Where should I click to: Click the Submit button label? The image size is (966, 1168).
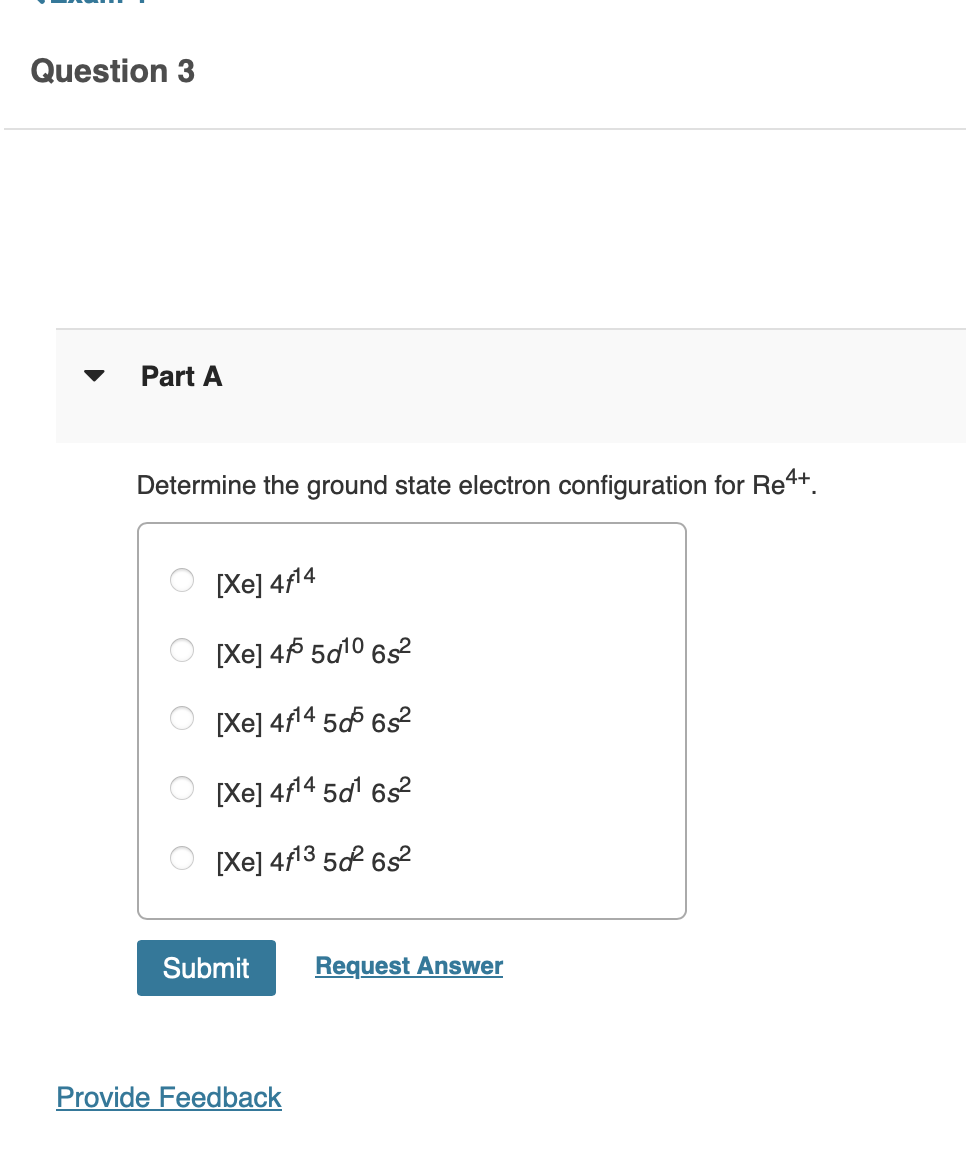(x=206, y=968)
